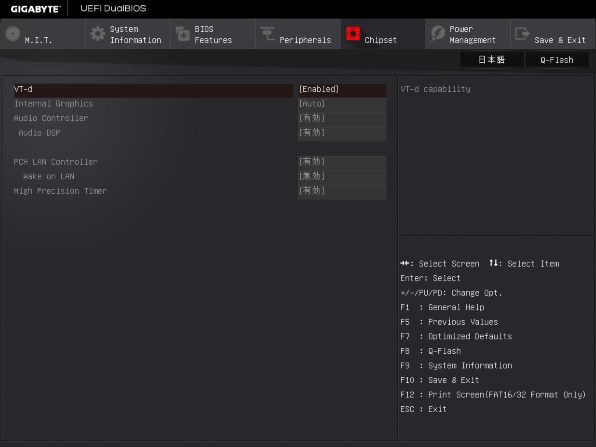The width and height of the screenshot is (596, 447).
Task: Go to the Peripherals tab
Action: click(x=298, y=34)
